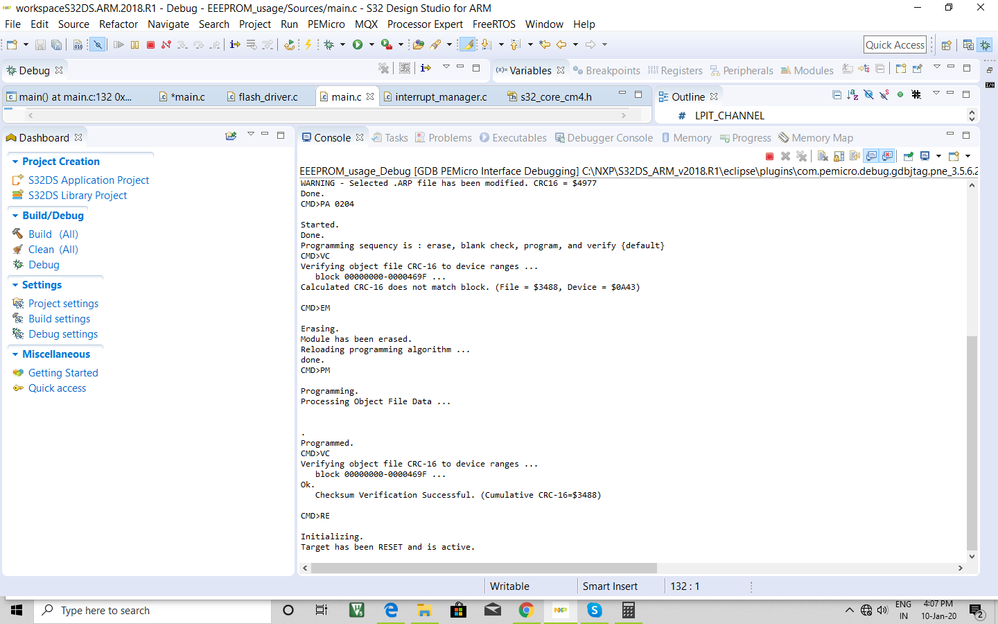Click the Clear Console icon
The image size is (998, 624).
pos(822,156)
